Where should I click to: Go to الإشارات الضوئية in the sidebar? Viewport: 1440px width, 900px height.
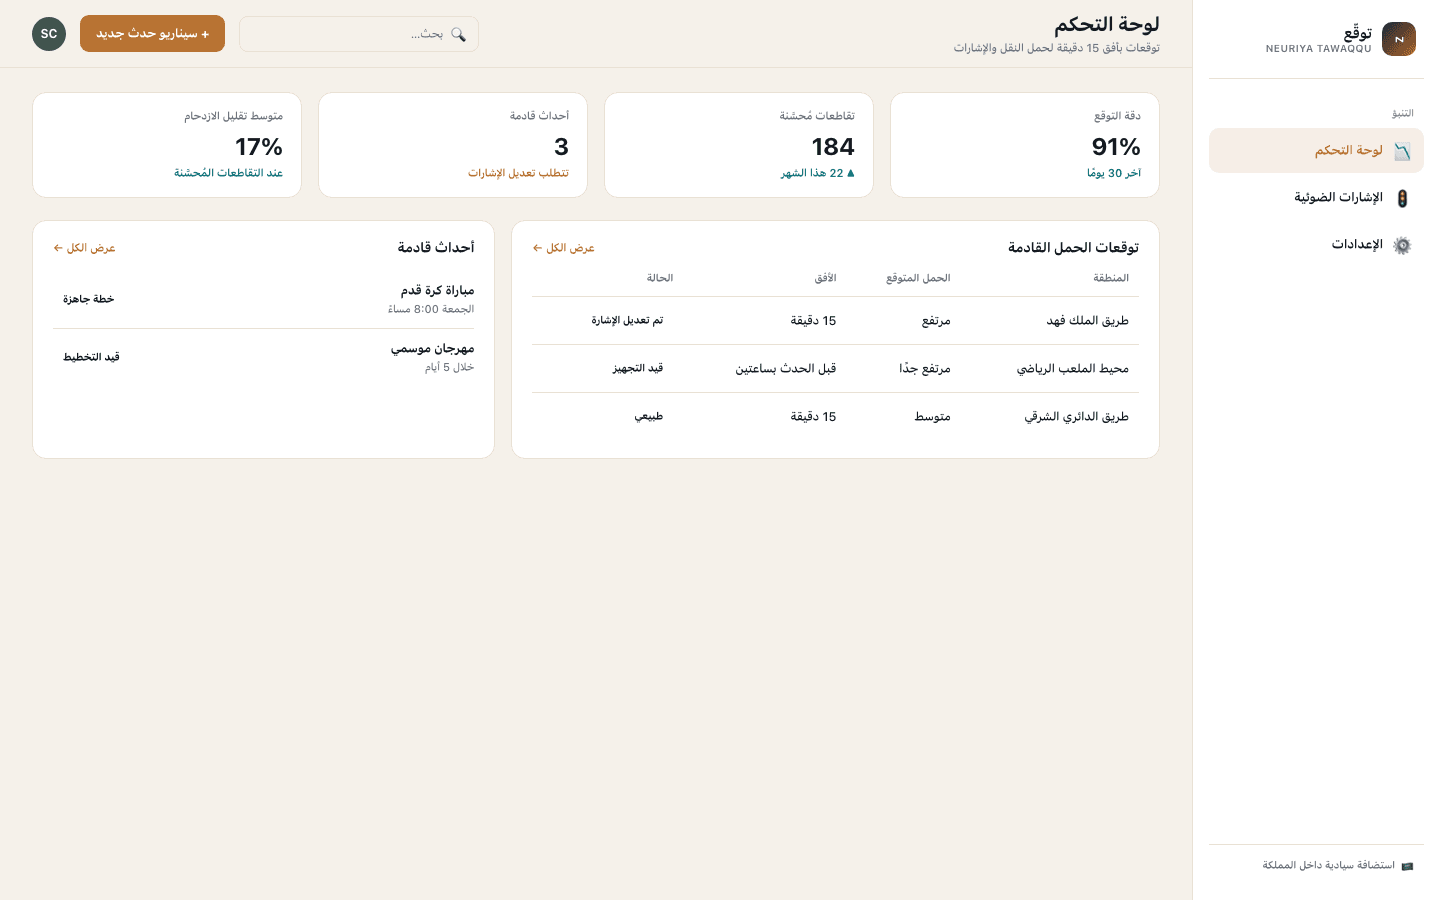[x=1316, y=198]
